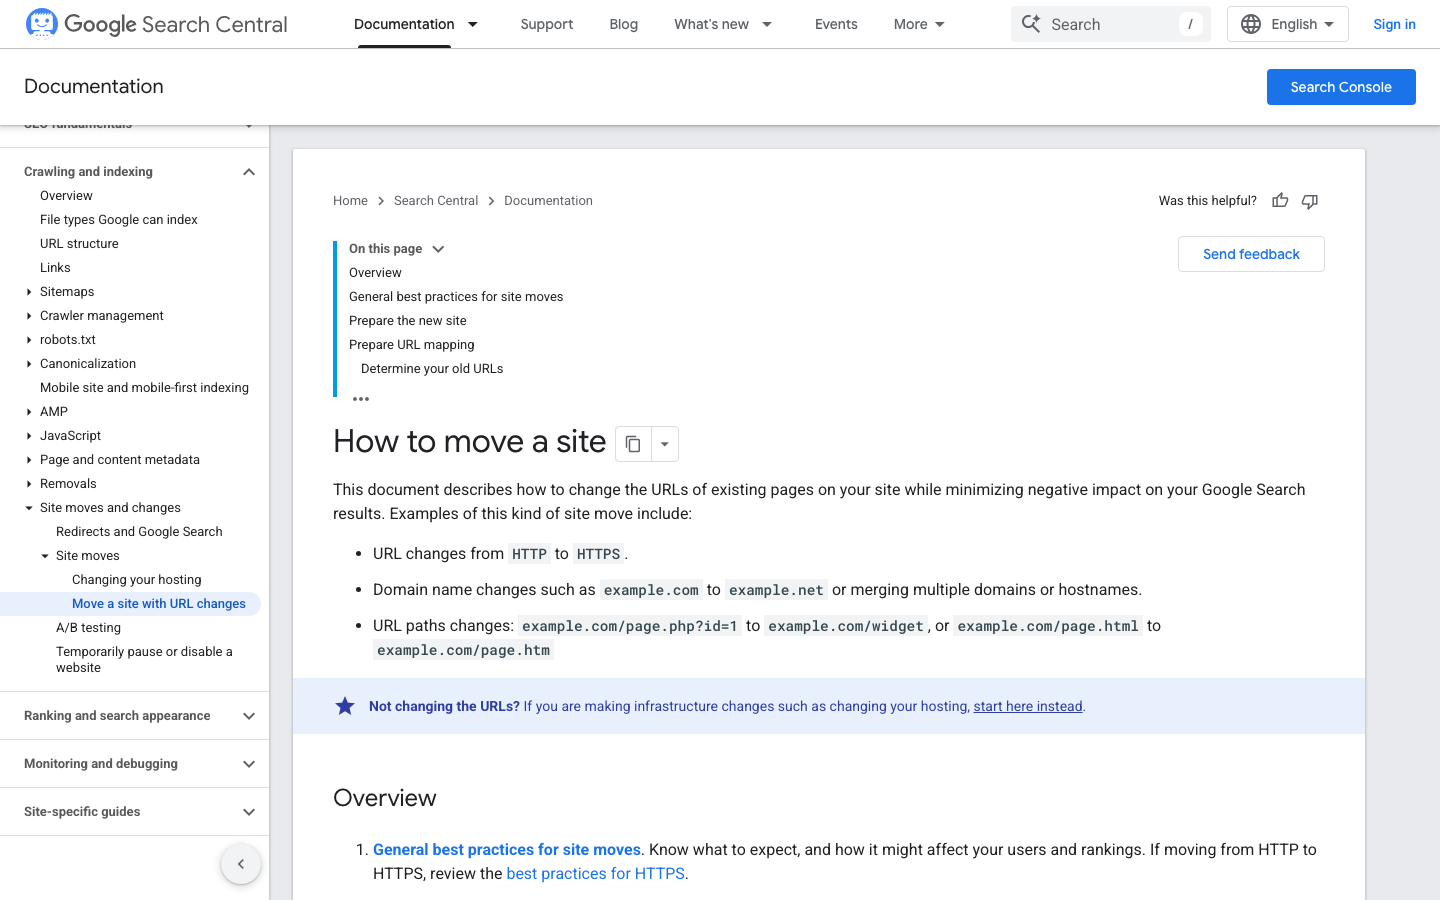Open the copy page options dropdown arrow

pos(665,444)
